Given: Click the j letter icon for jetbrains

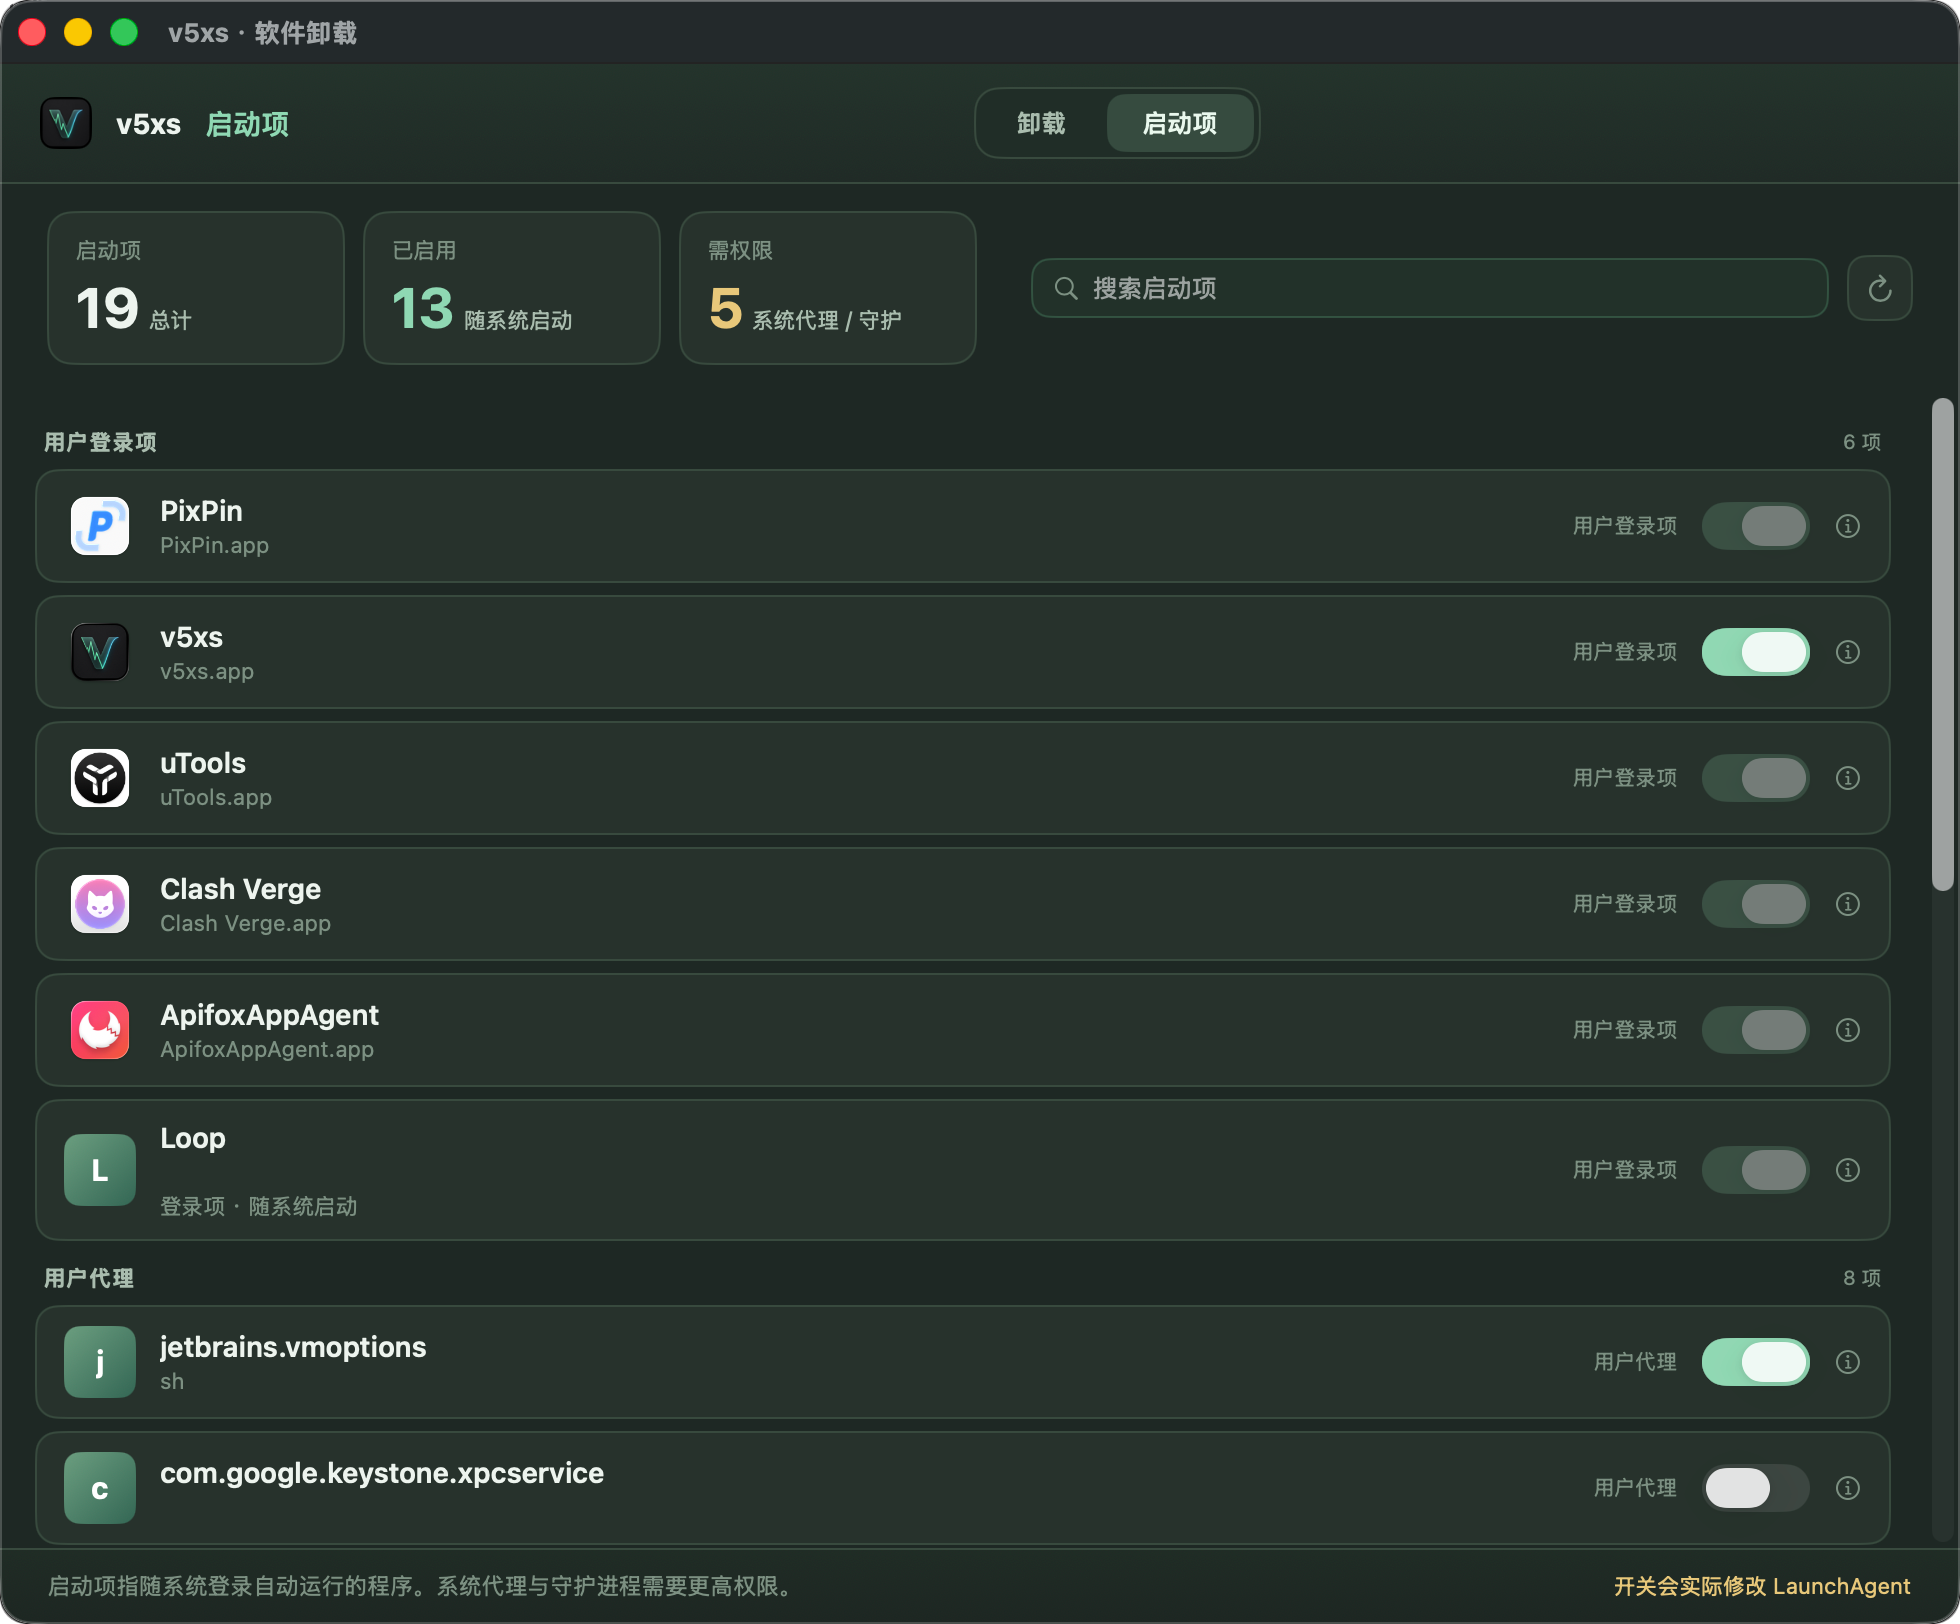Looking at the screenshot, I should [x=100, y=1362].
